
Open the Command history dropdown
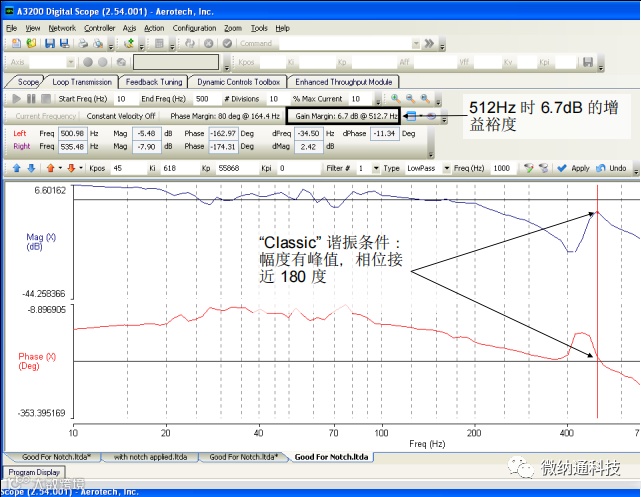[416, 43]
